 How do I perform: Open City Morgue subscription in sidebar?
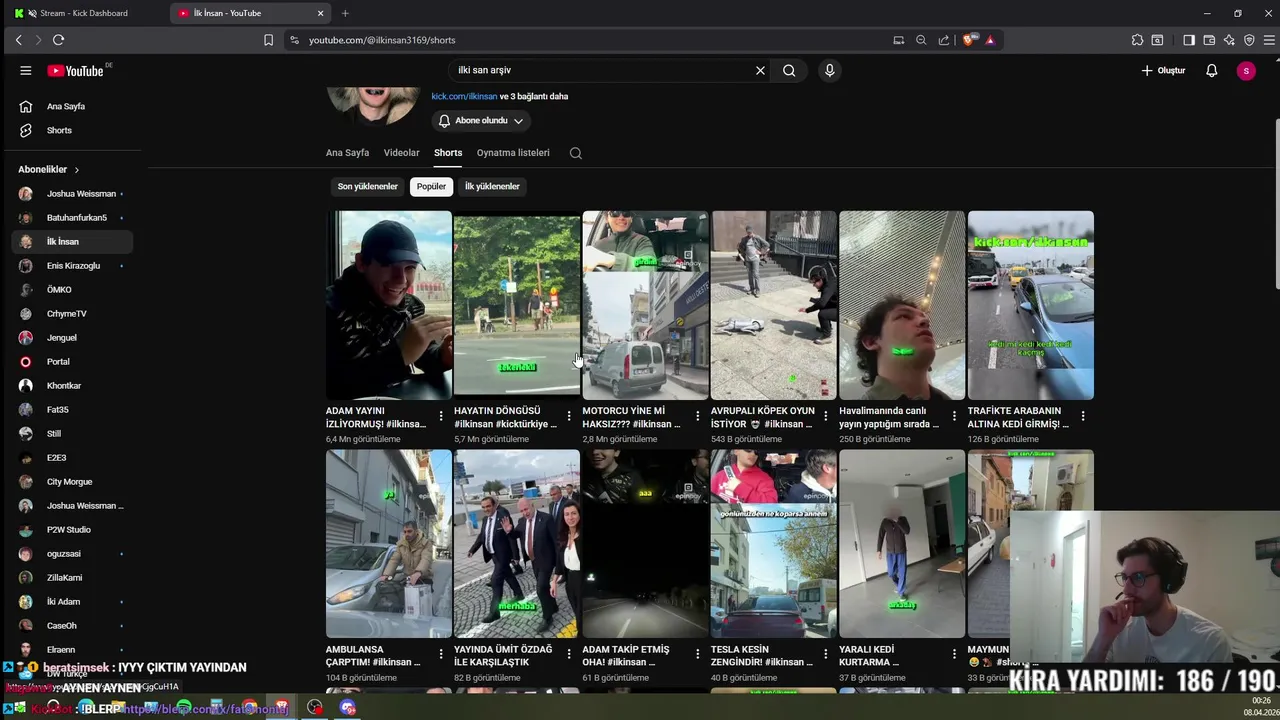tap(72, 481)
